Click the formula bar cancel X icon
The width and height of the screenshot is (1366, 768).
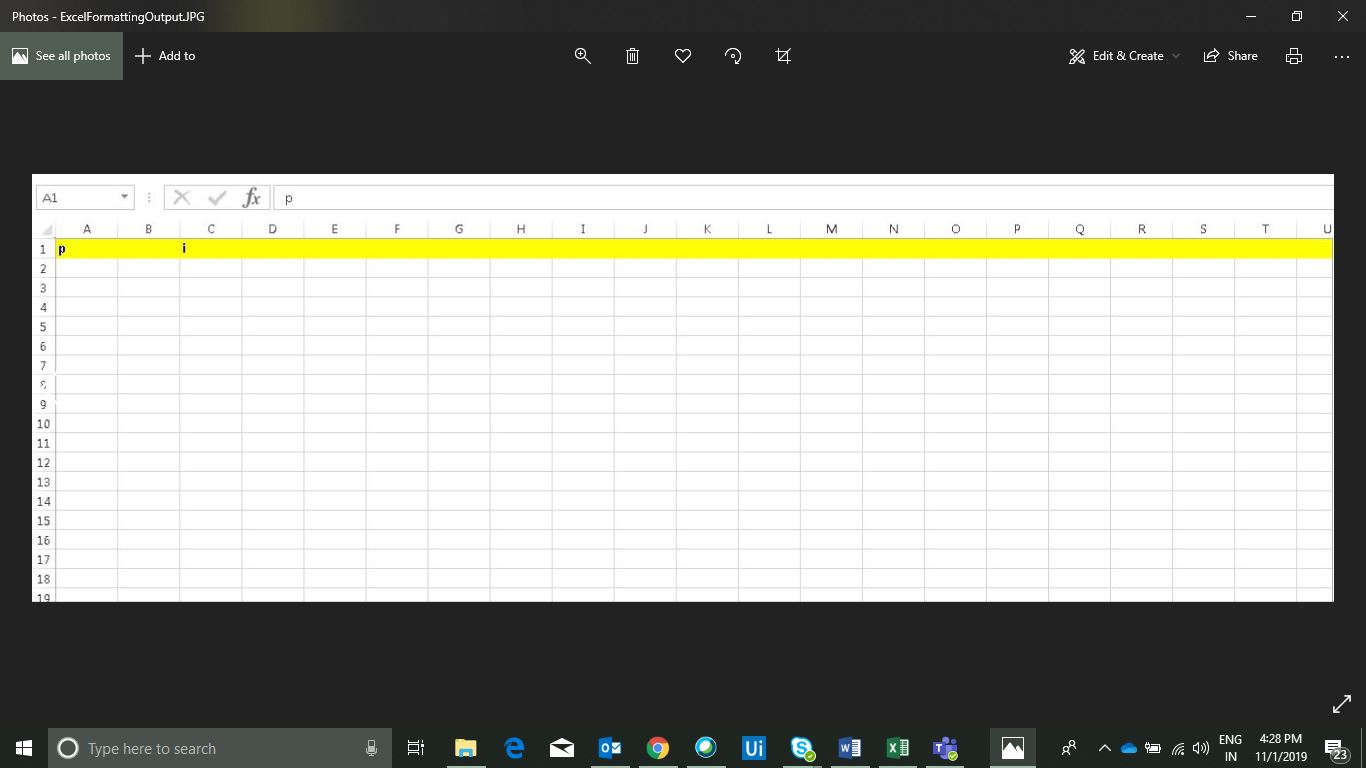click(181, 198)
